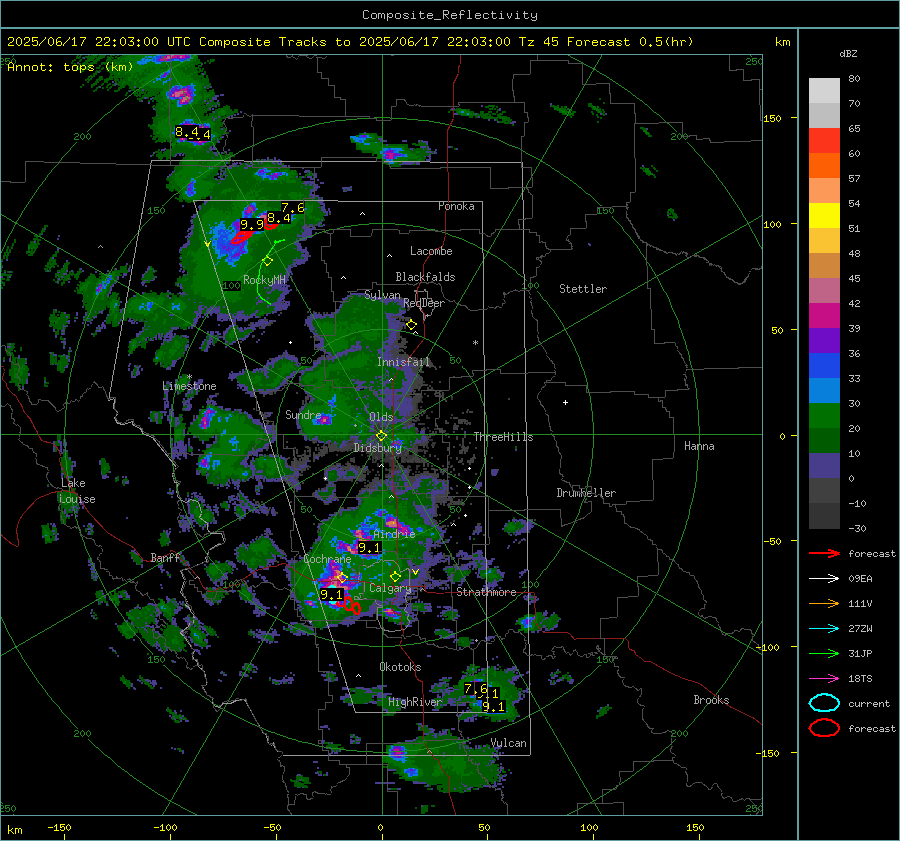Select the Brooks label

pos(711,700)
